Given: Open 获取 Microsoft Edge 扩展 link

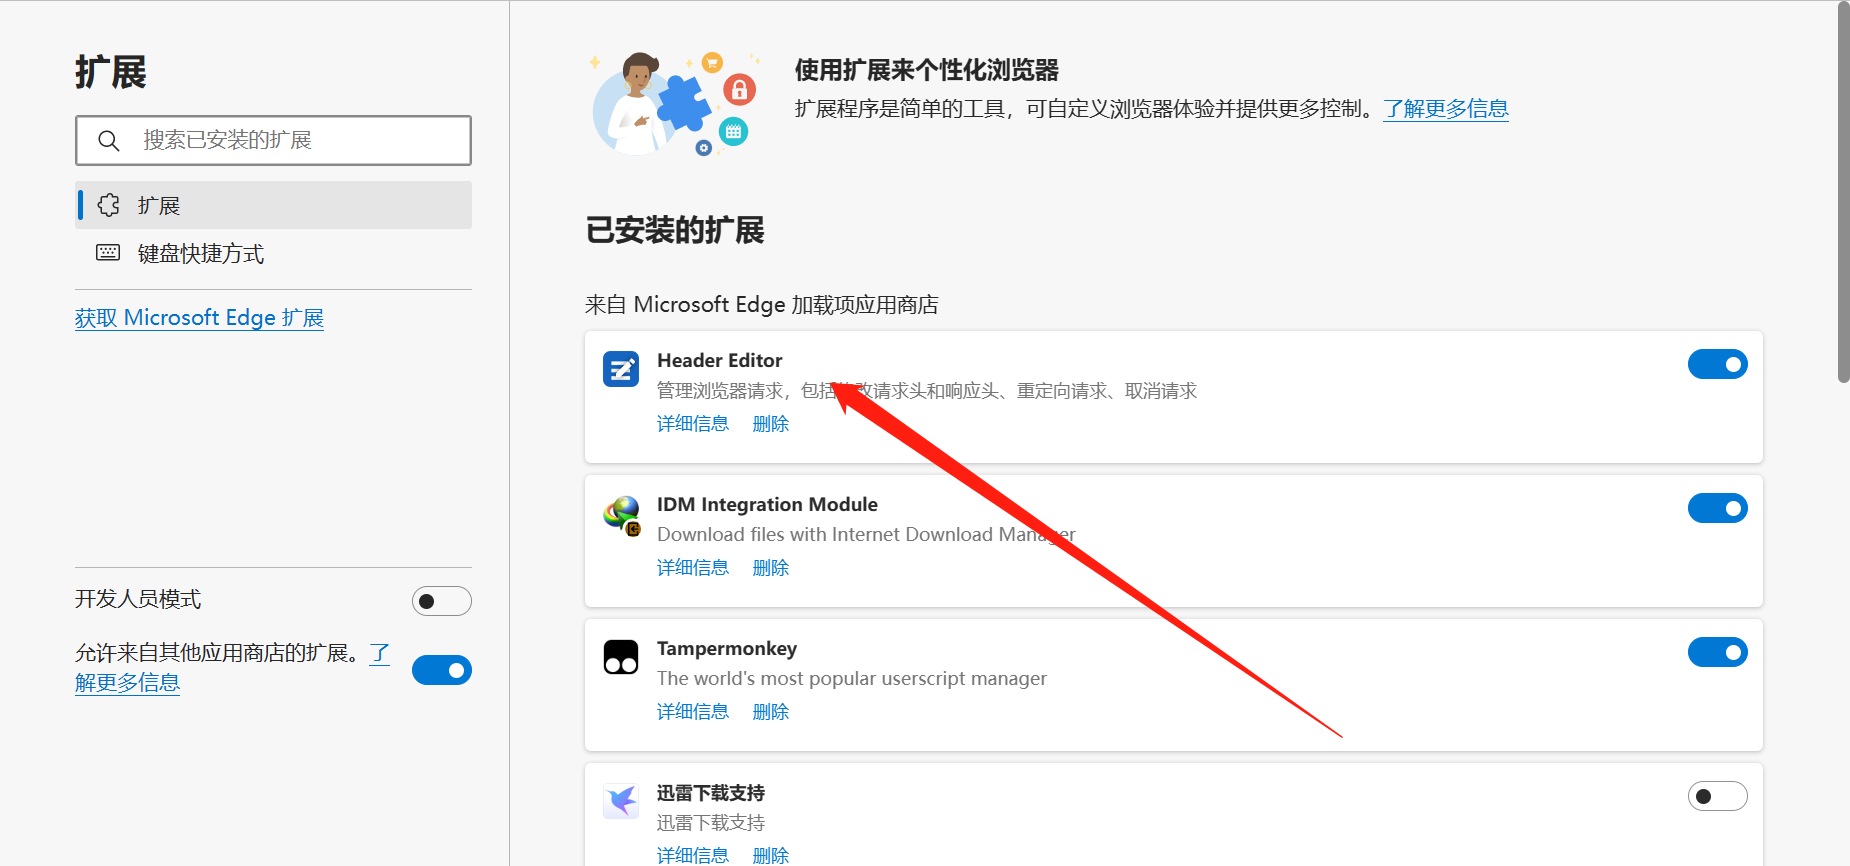Looking at the screenshot, I should [199, 318].
